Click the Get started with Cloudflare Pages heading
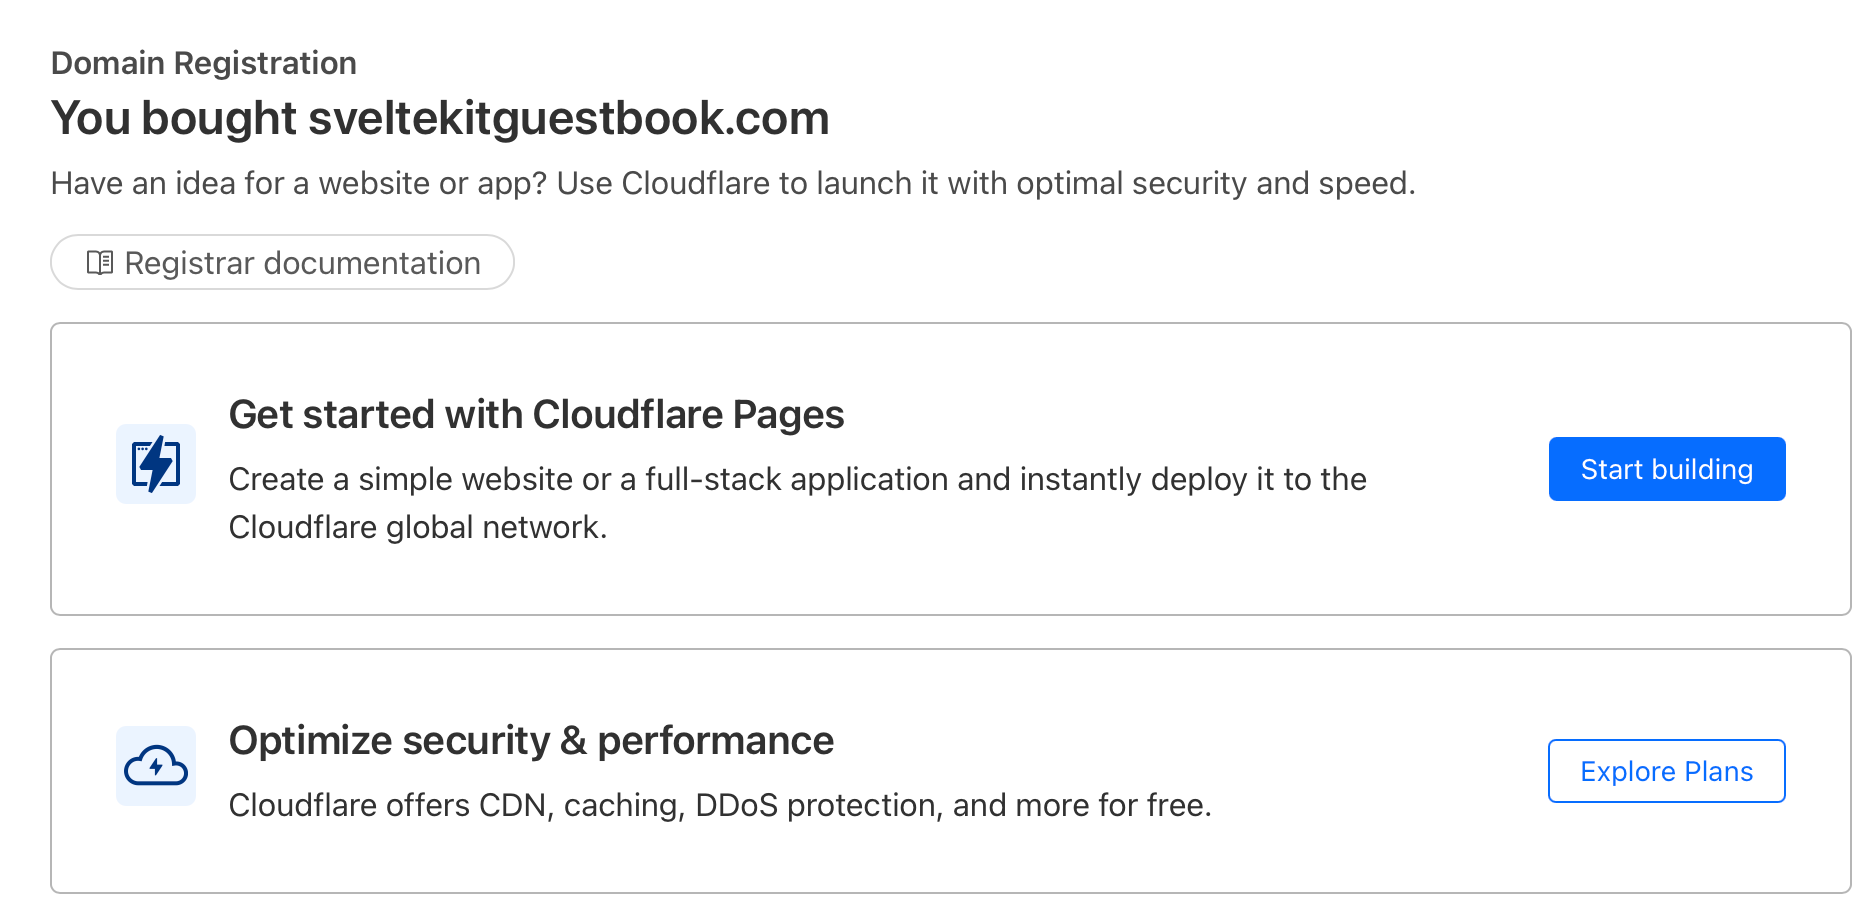 click(x=537, y=414)
